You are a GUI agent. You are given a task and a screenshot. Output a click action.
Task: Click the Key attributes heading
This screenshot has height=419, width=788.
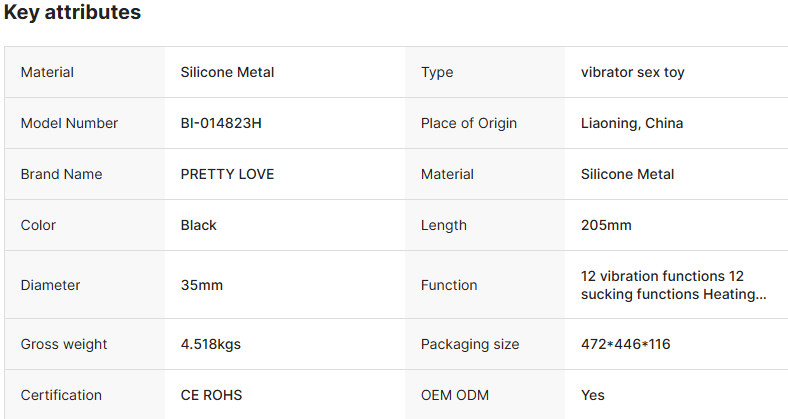(72, 13)
